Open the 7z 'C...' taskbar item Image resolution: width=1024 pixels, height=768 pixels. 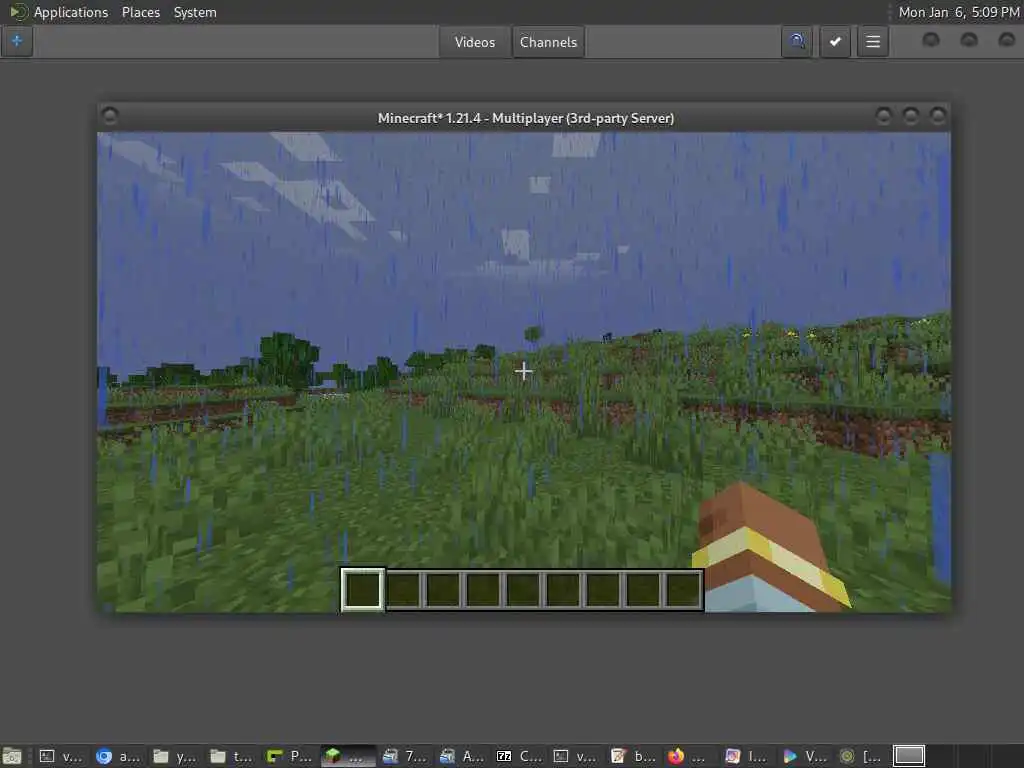[x=519, y=756]
